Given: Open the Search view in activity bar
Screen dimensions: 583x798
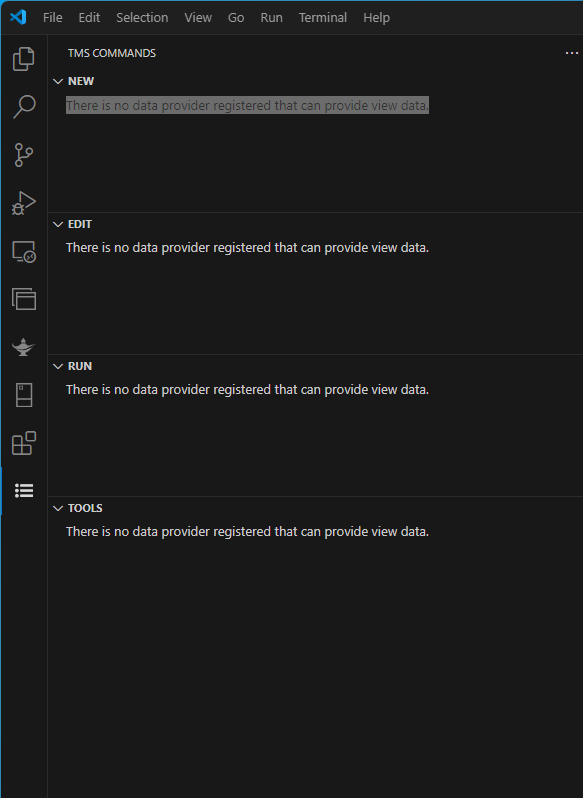Looking at the screenshot, I should [23, 106].
